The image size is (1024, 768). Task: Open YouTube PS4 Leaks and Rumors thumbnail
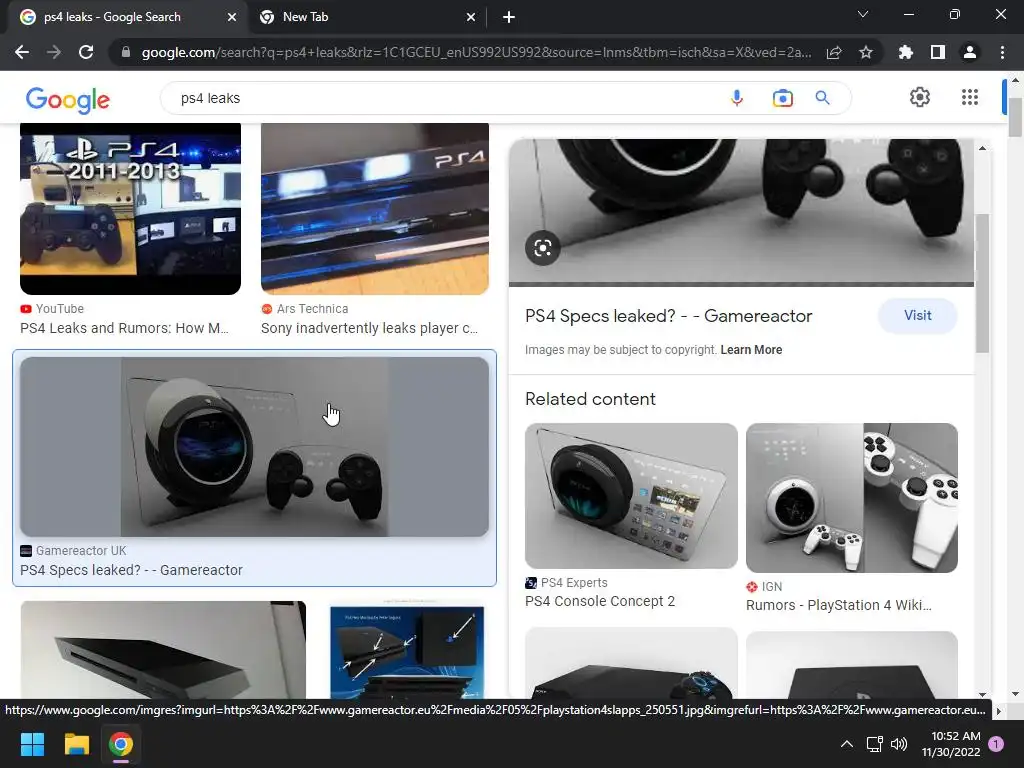pos(131,208)
